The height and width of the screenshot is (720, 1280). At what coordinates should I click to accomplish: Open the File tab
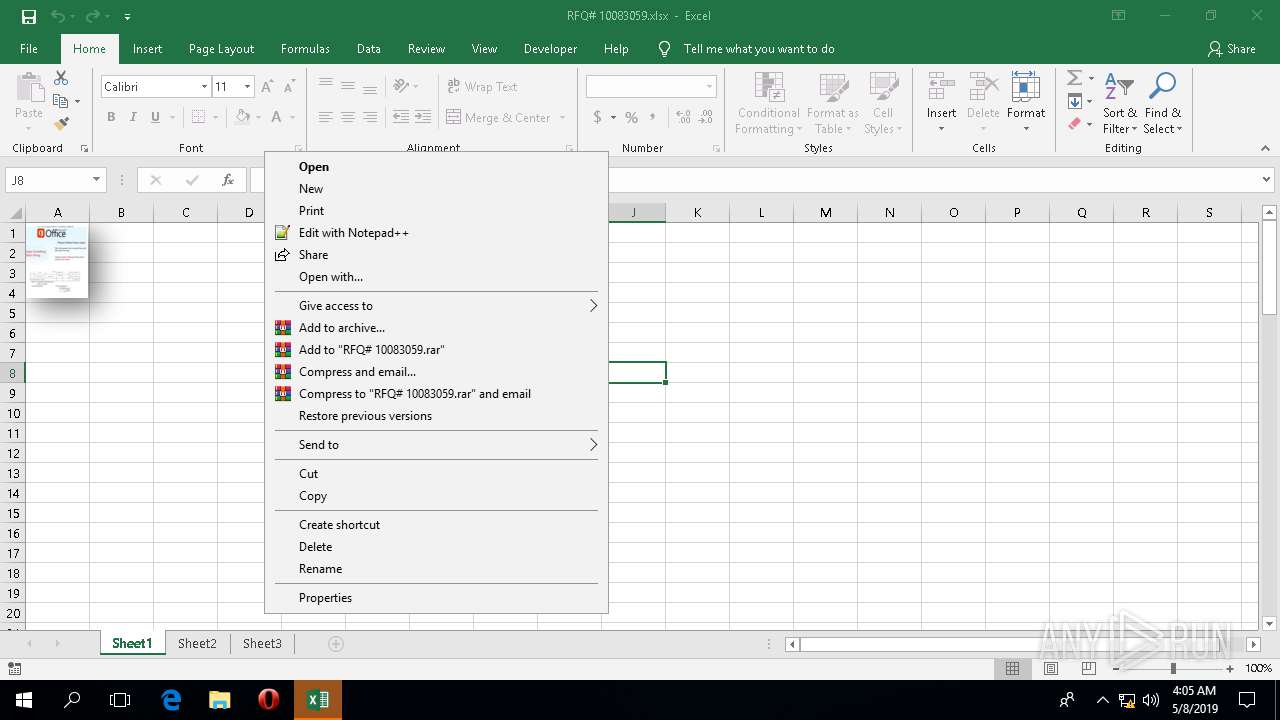pos(29,49)
